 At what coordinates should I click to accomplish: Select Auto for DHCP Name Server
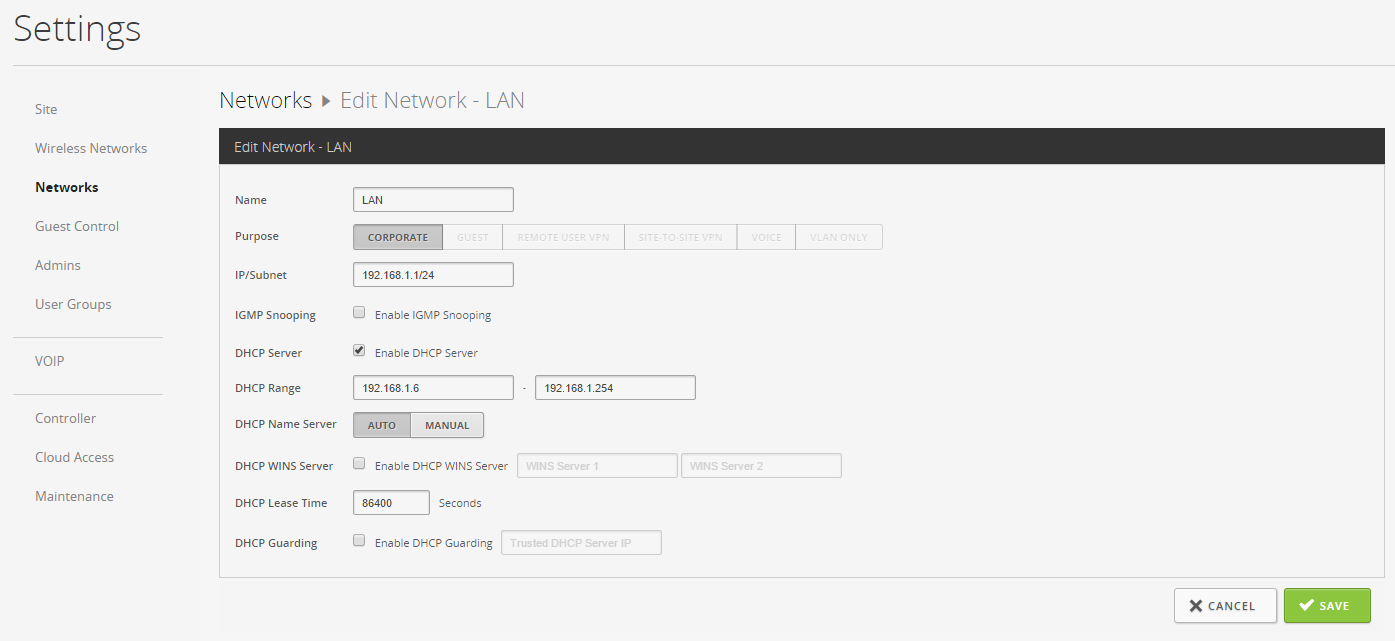(x=382, y=425)
